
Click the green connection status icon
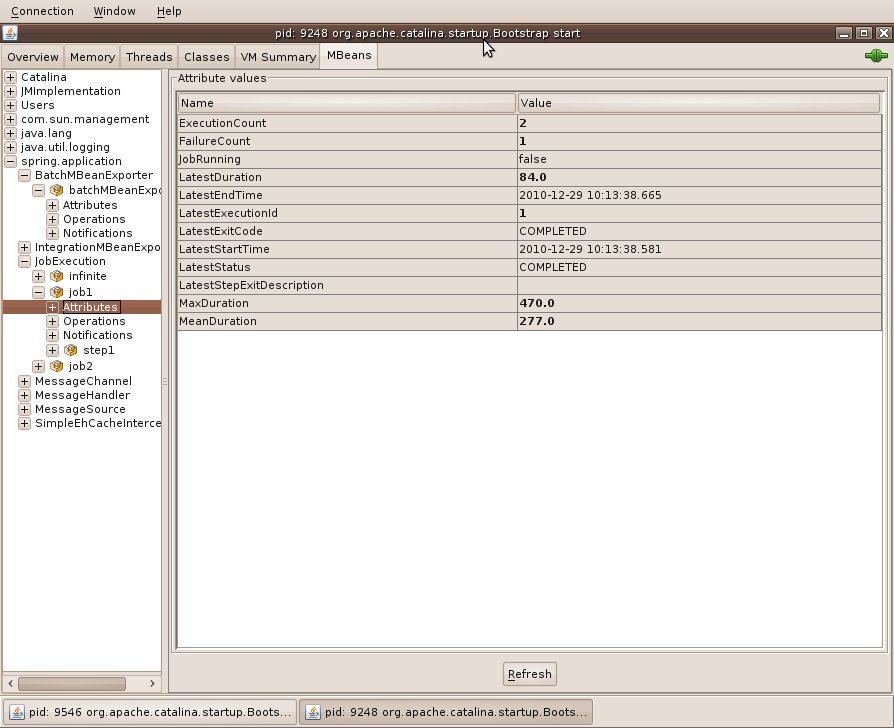(876, 55)
